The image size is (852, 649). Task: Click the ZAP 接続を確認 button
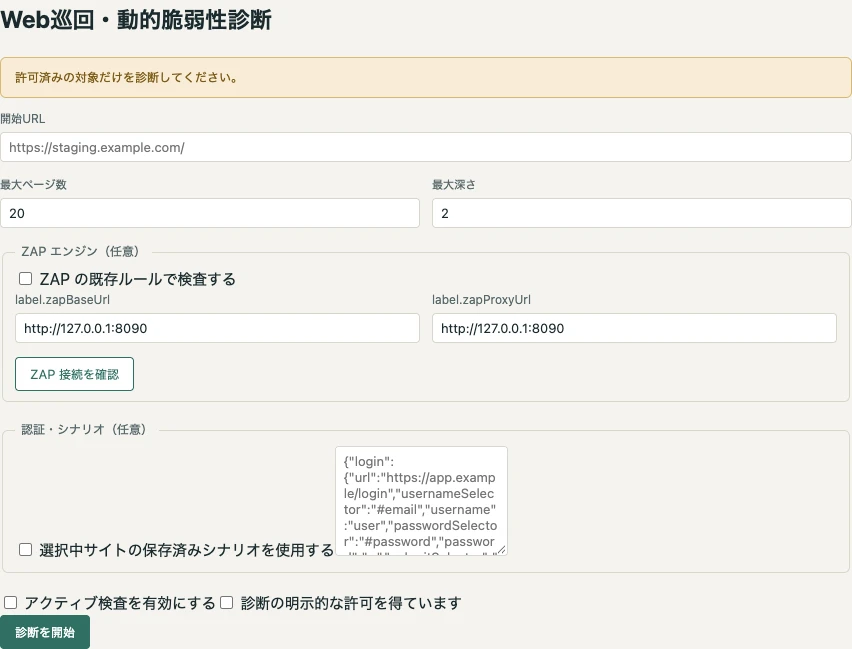[74, 374]
